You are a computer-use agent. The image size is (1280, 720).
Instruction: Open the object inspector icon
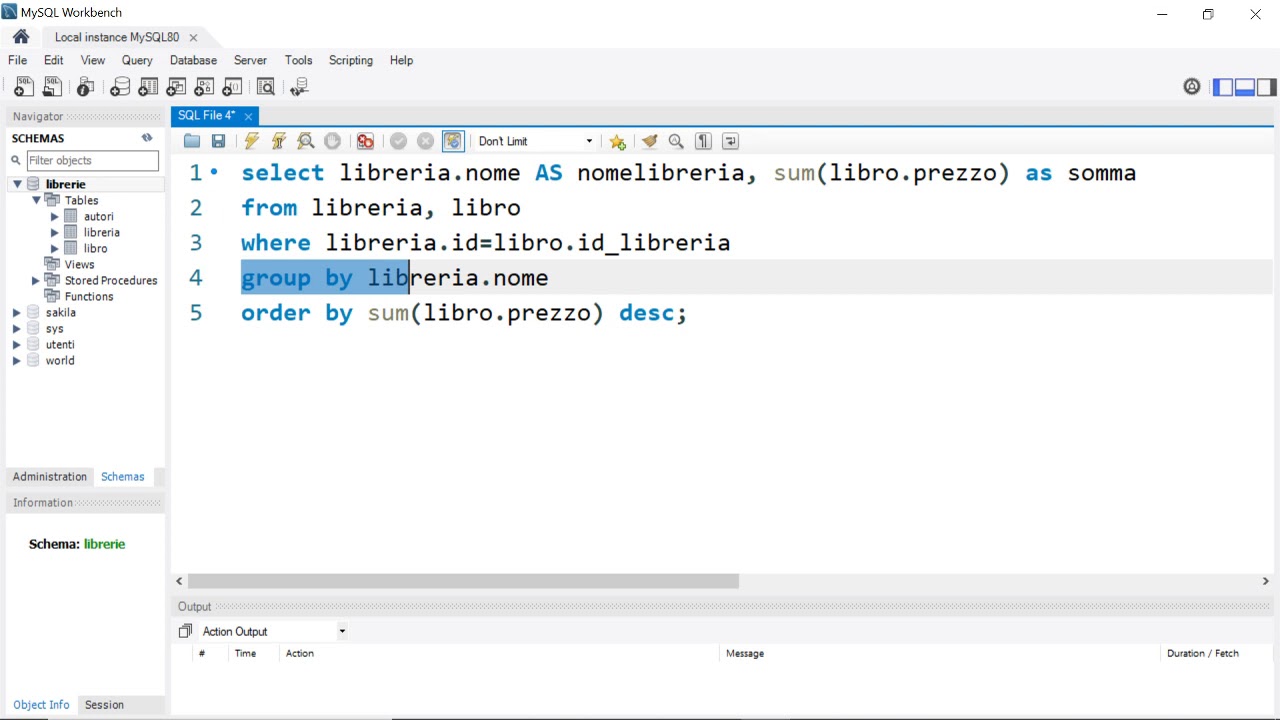click(x=86, y=87)
